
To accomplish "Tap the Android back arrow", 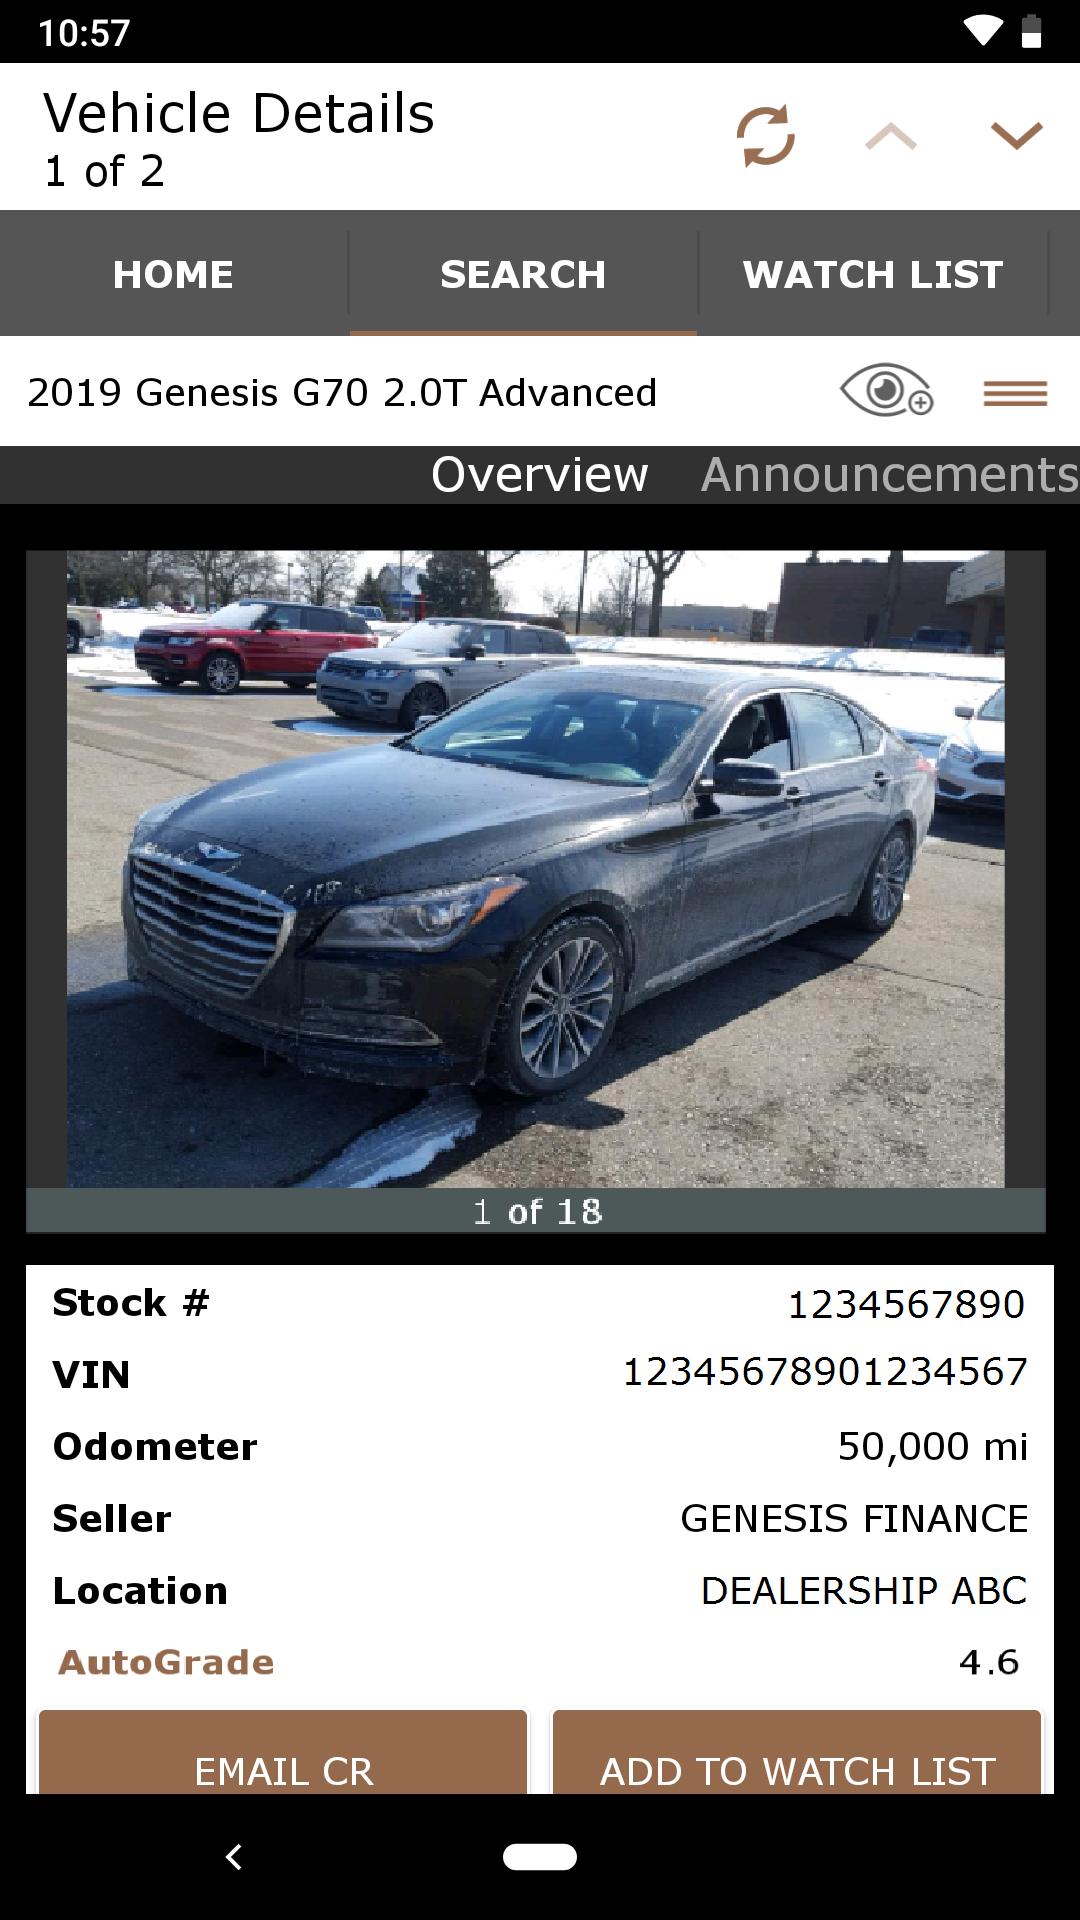I will click(234, 1857).
